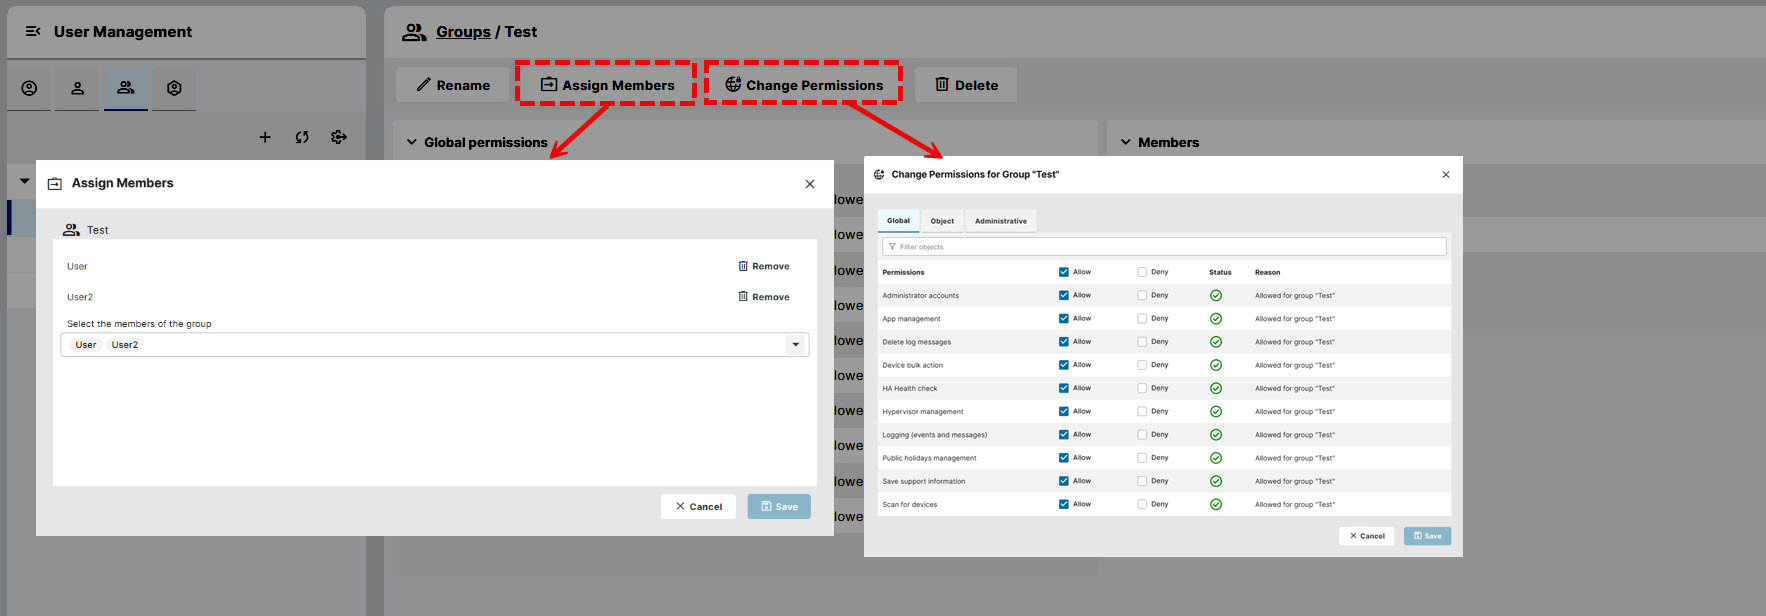Click status checkmark for Public holidays management
Screen dimensions: 1766x616
point(1216,458)
